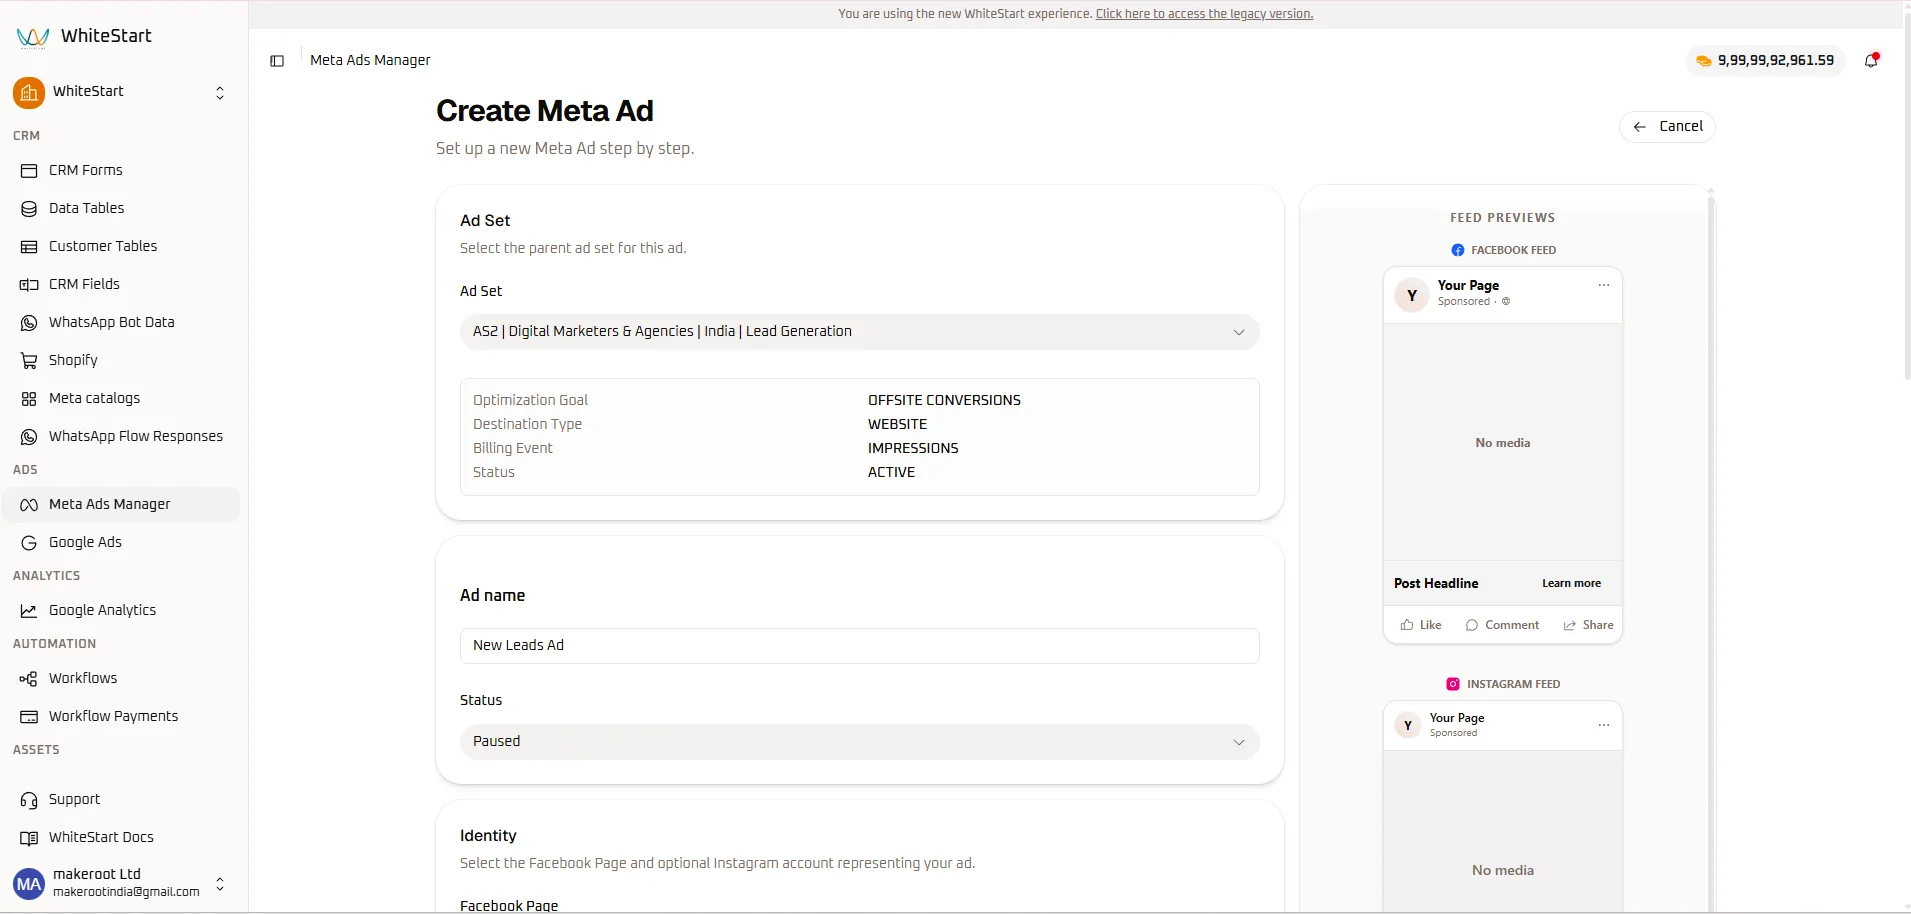Screen dimensions: 1911x914
Task: Click Comment in the Facebook feed preview
Action: tap(1502, 625)
